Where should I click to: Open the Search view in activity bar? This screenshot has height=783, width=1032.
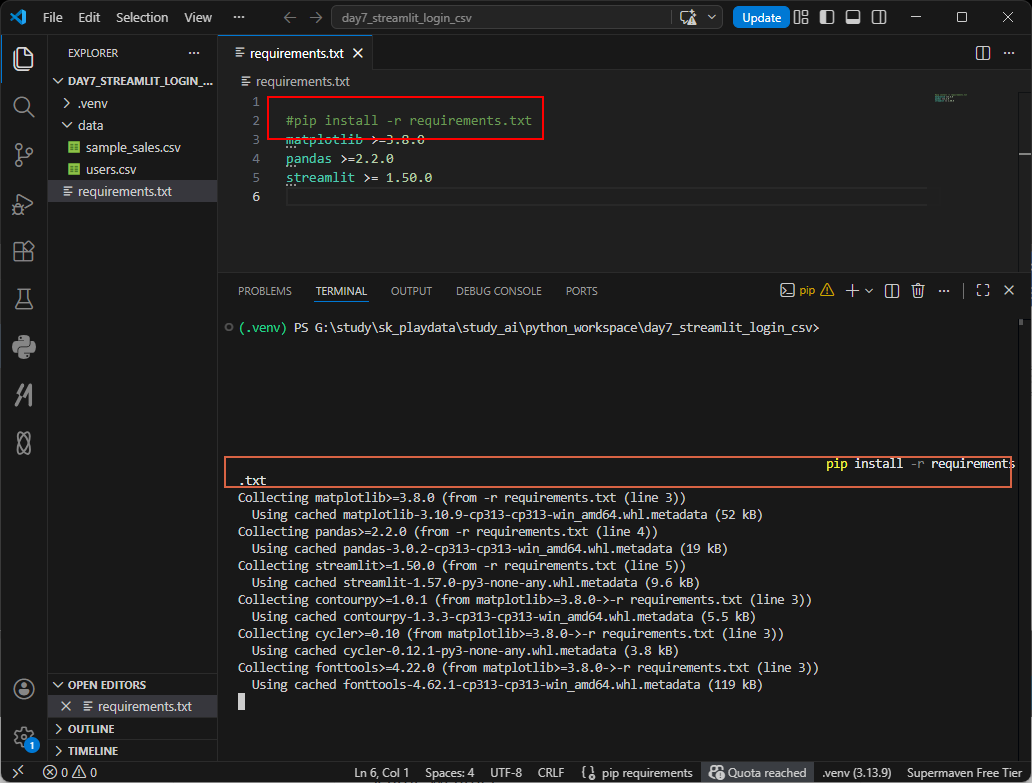pyautogui.click(x=24, y=107)
